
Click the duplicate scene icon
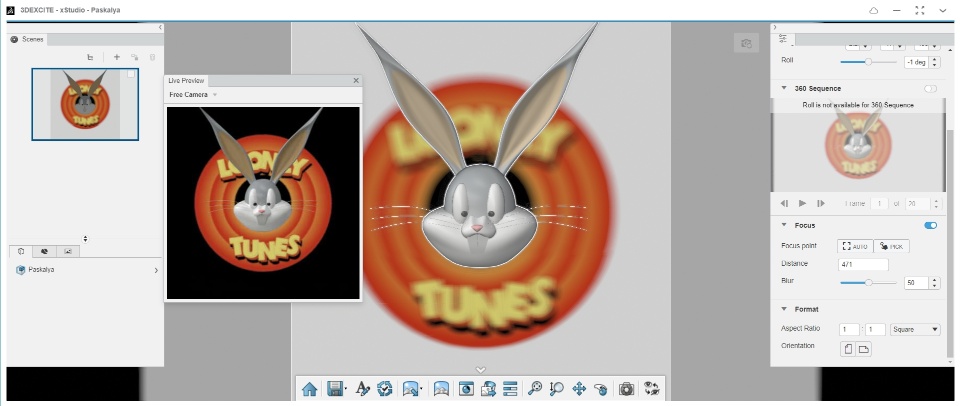pos(135,57)
